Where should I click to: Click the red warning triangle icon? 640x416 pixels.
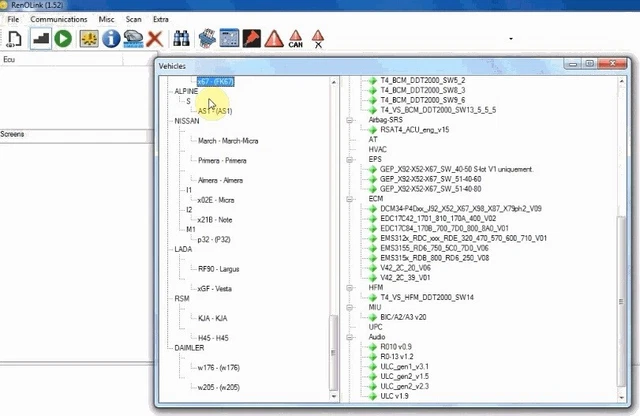tap(274, 39)
